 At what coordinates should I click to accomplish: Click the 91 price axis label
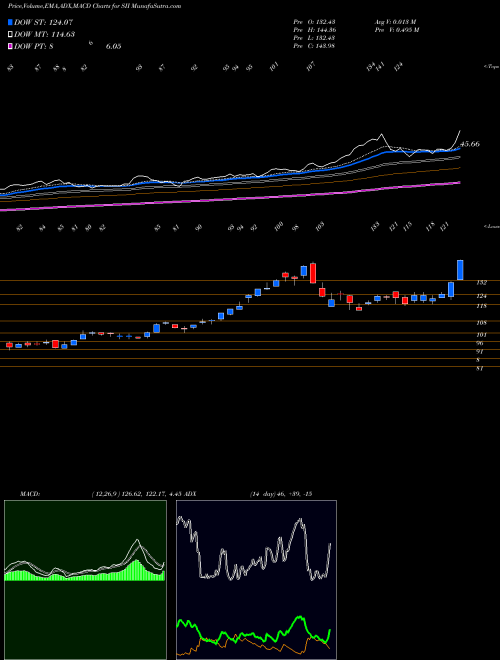480,351
